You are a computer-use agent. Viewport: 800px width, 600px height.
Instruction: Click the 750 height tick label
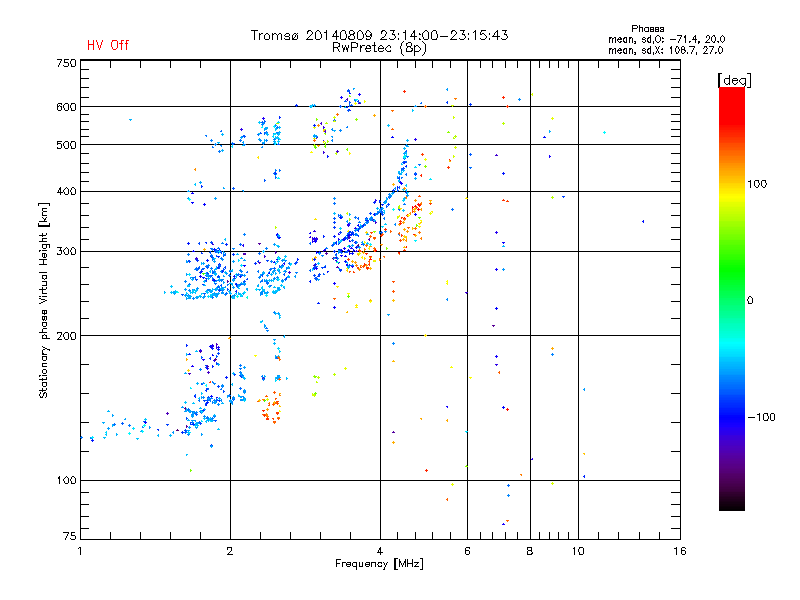pyautogui.click(x=66, y=63)
